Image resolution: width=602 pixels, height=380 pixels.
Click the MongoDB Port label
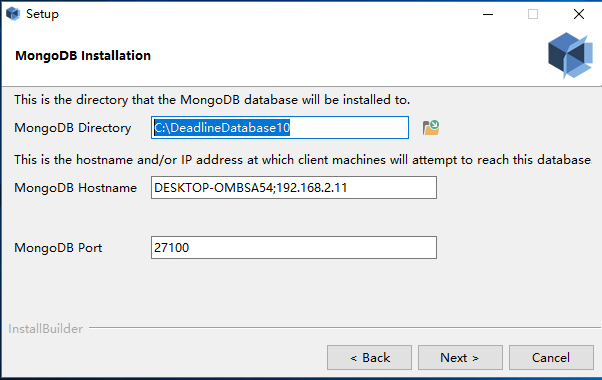click(x=58, y=248)
